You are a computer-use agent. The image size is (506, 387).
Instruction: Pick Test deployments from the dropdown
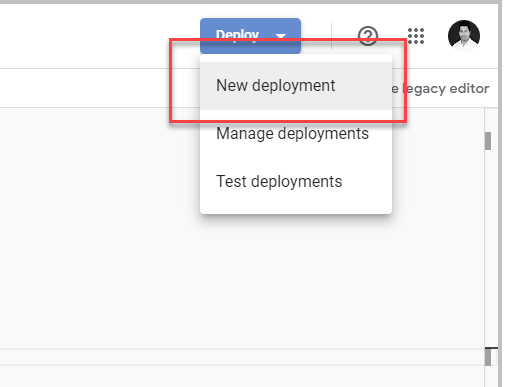click(279, 182)
